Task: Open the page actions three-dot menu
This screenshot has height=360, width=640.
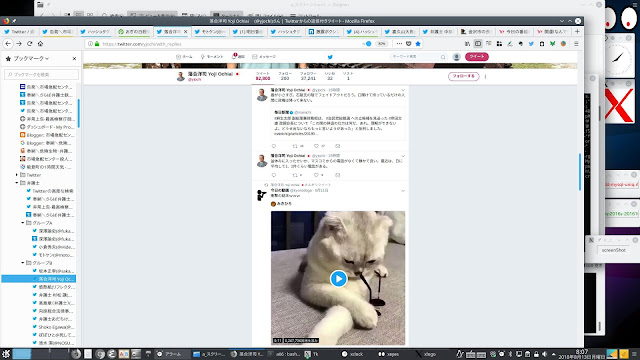Action: click(399, 44)
